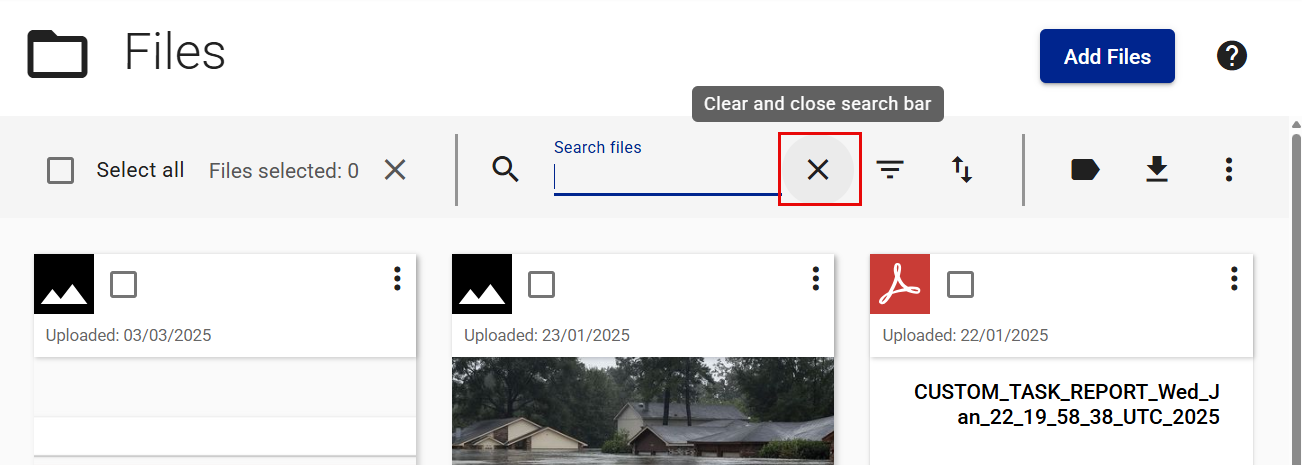Open the sort files icon
The height and width of the screenshot is (465, 1302).
coord(962,170)
